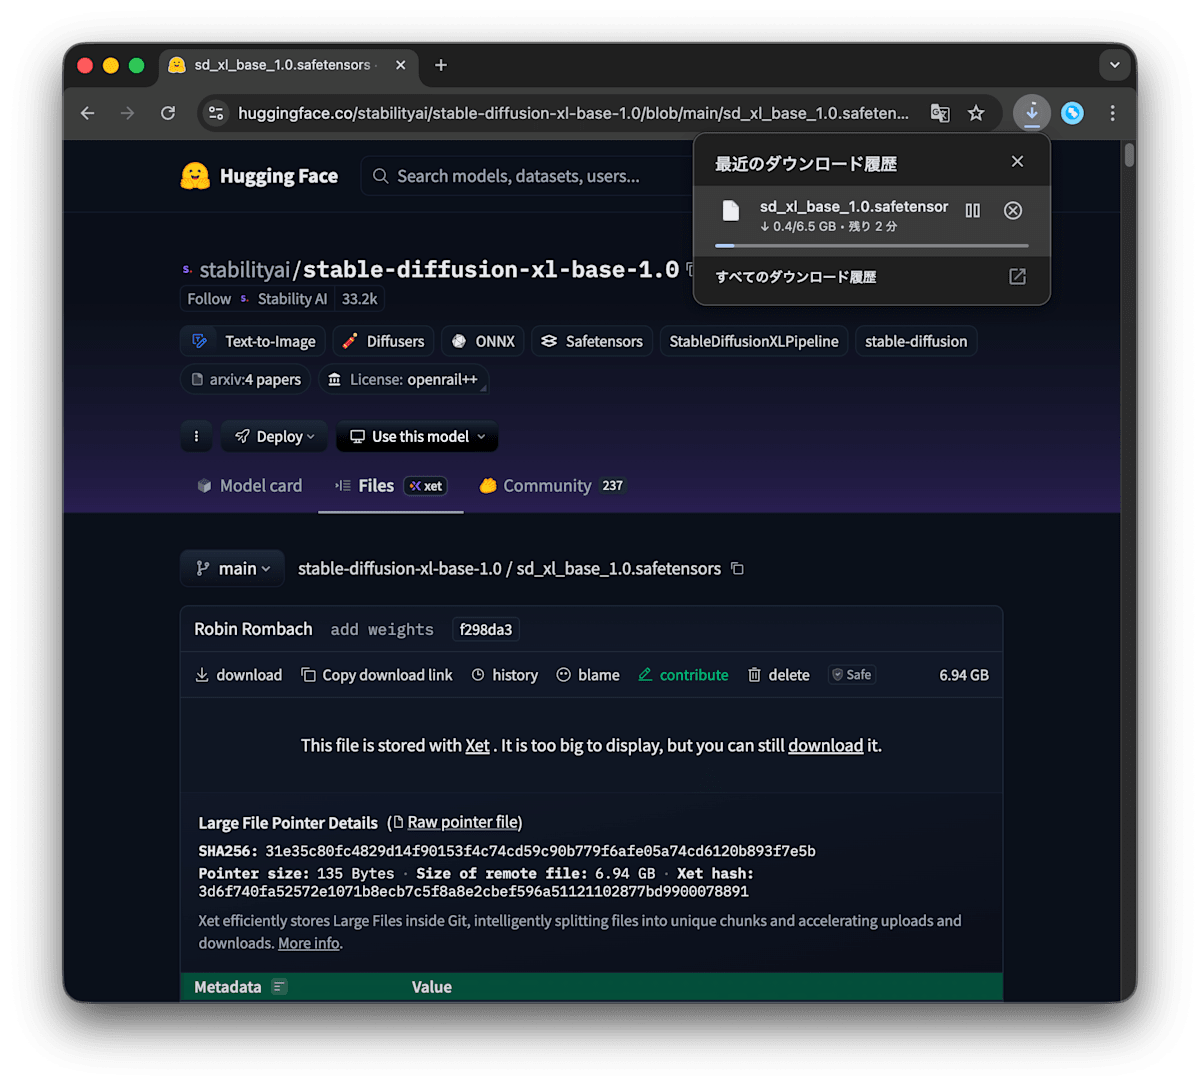
Task: Open the Xet link in file notice
Action: point(477,745)
